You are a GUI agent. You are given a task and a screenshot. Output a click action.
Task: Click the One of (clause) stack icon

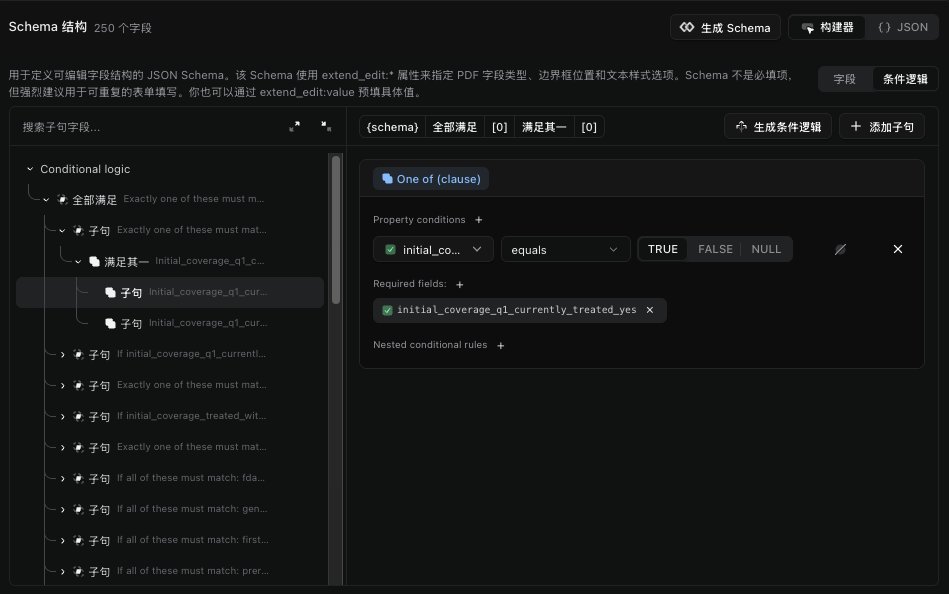tap(387, 179)
